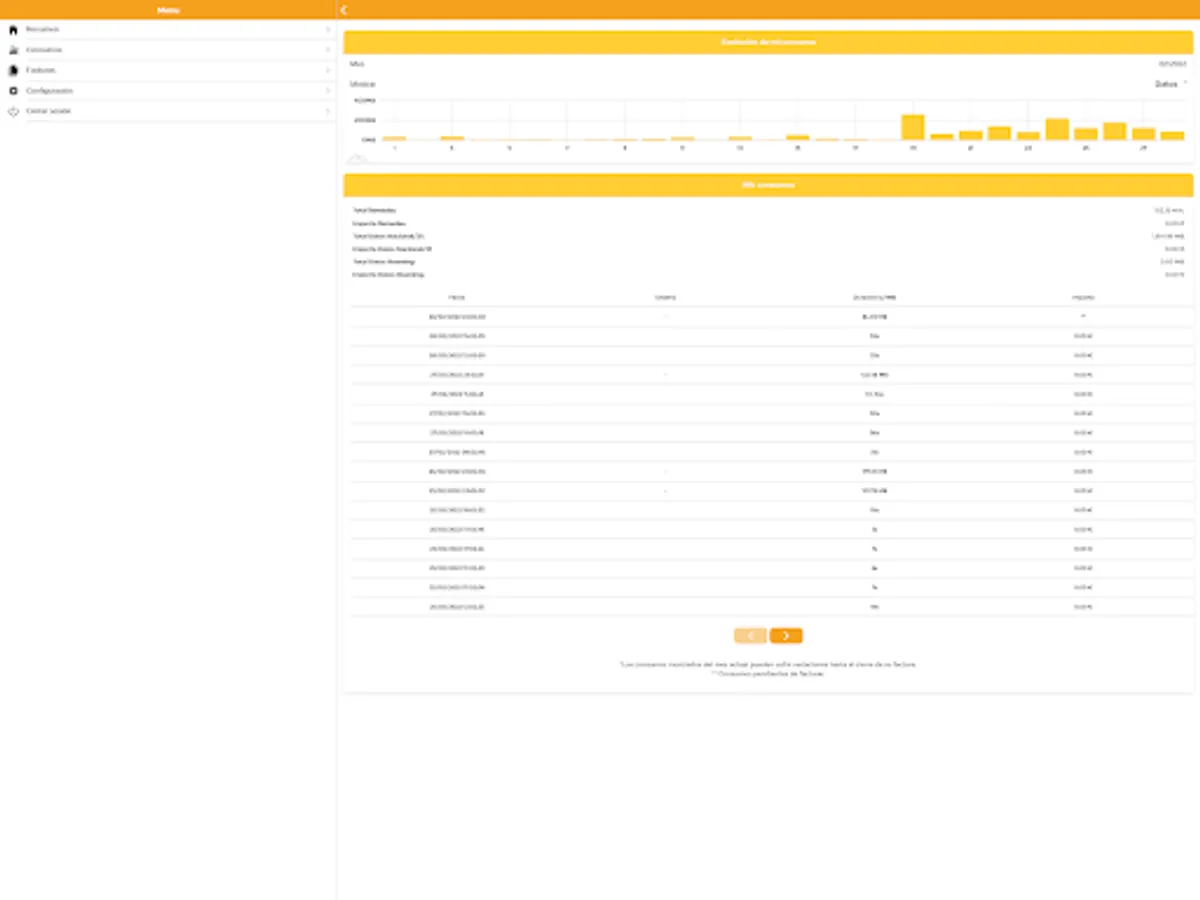The width and height of the screenshot is (1200, 900).
Task: Click the Configuración settings icon
Action: click(x=12, y=90)
